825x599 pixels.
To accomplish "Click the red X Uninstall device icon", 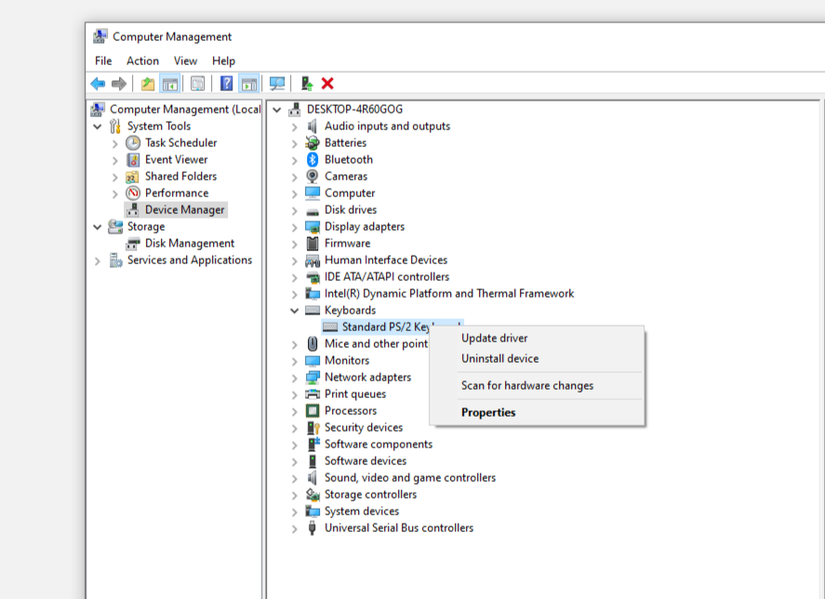I will point(328,83).
